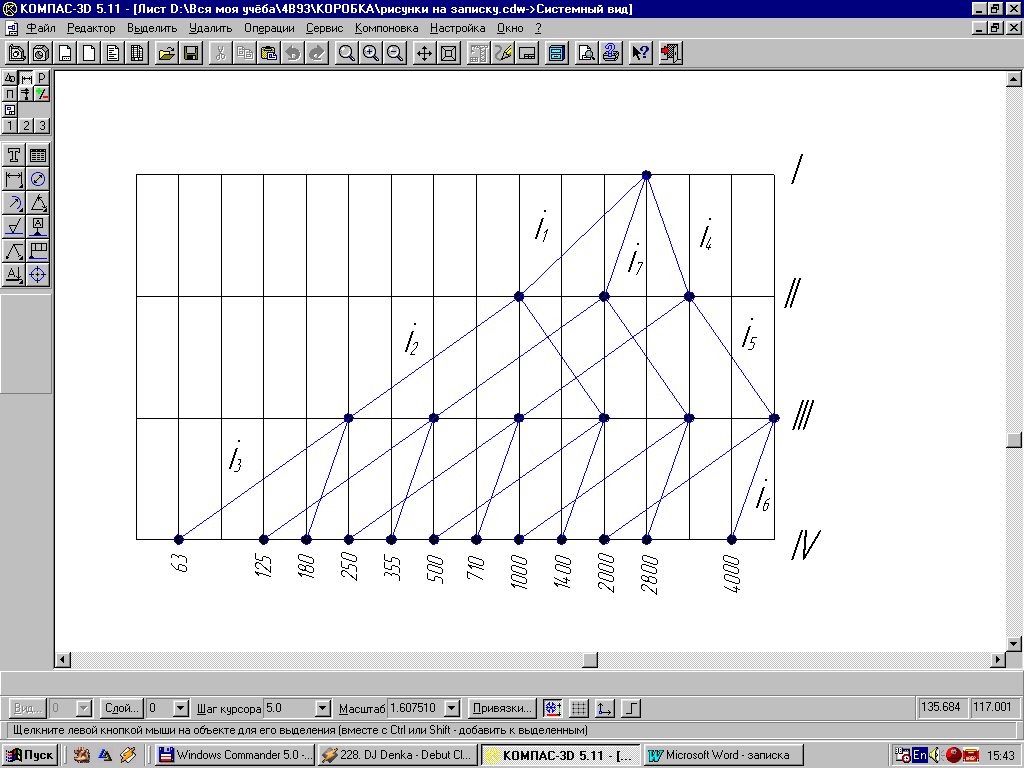Select the linear dimension tool
Image resolution: width=1024 pixels, height=768 pixels.
click(14, 179)
